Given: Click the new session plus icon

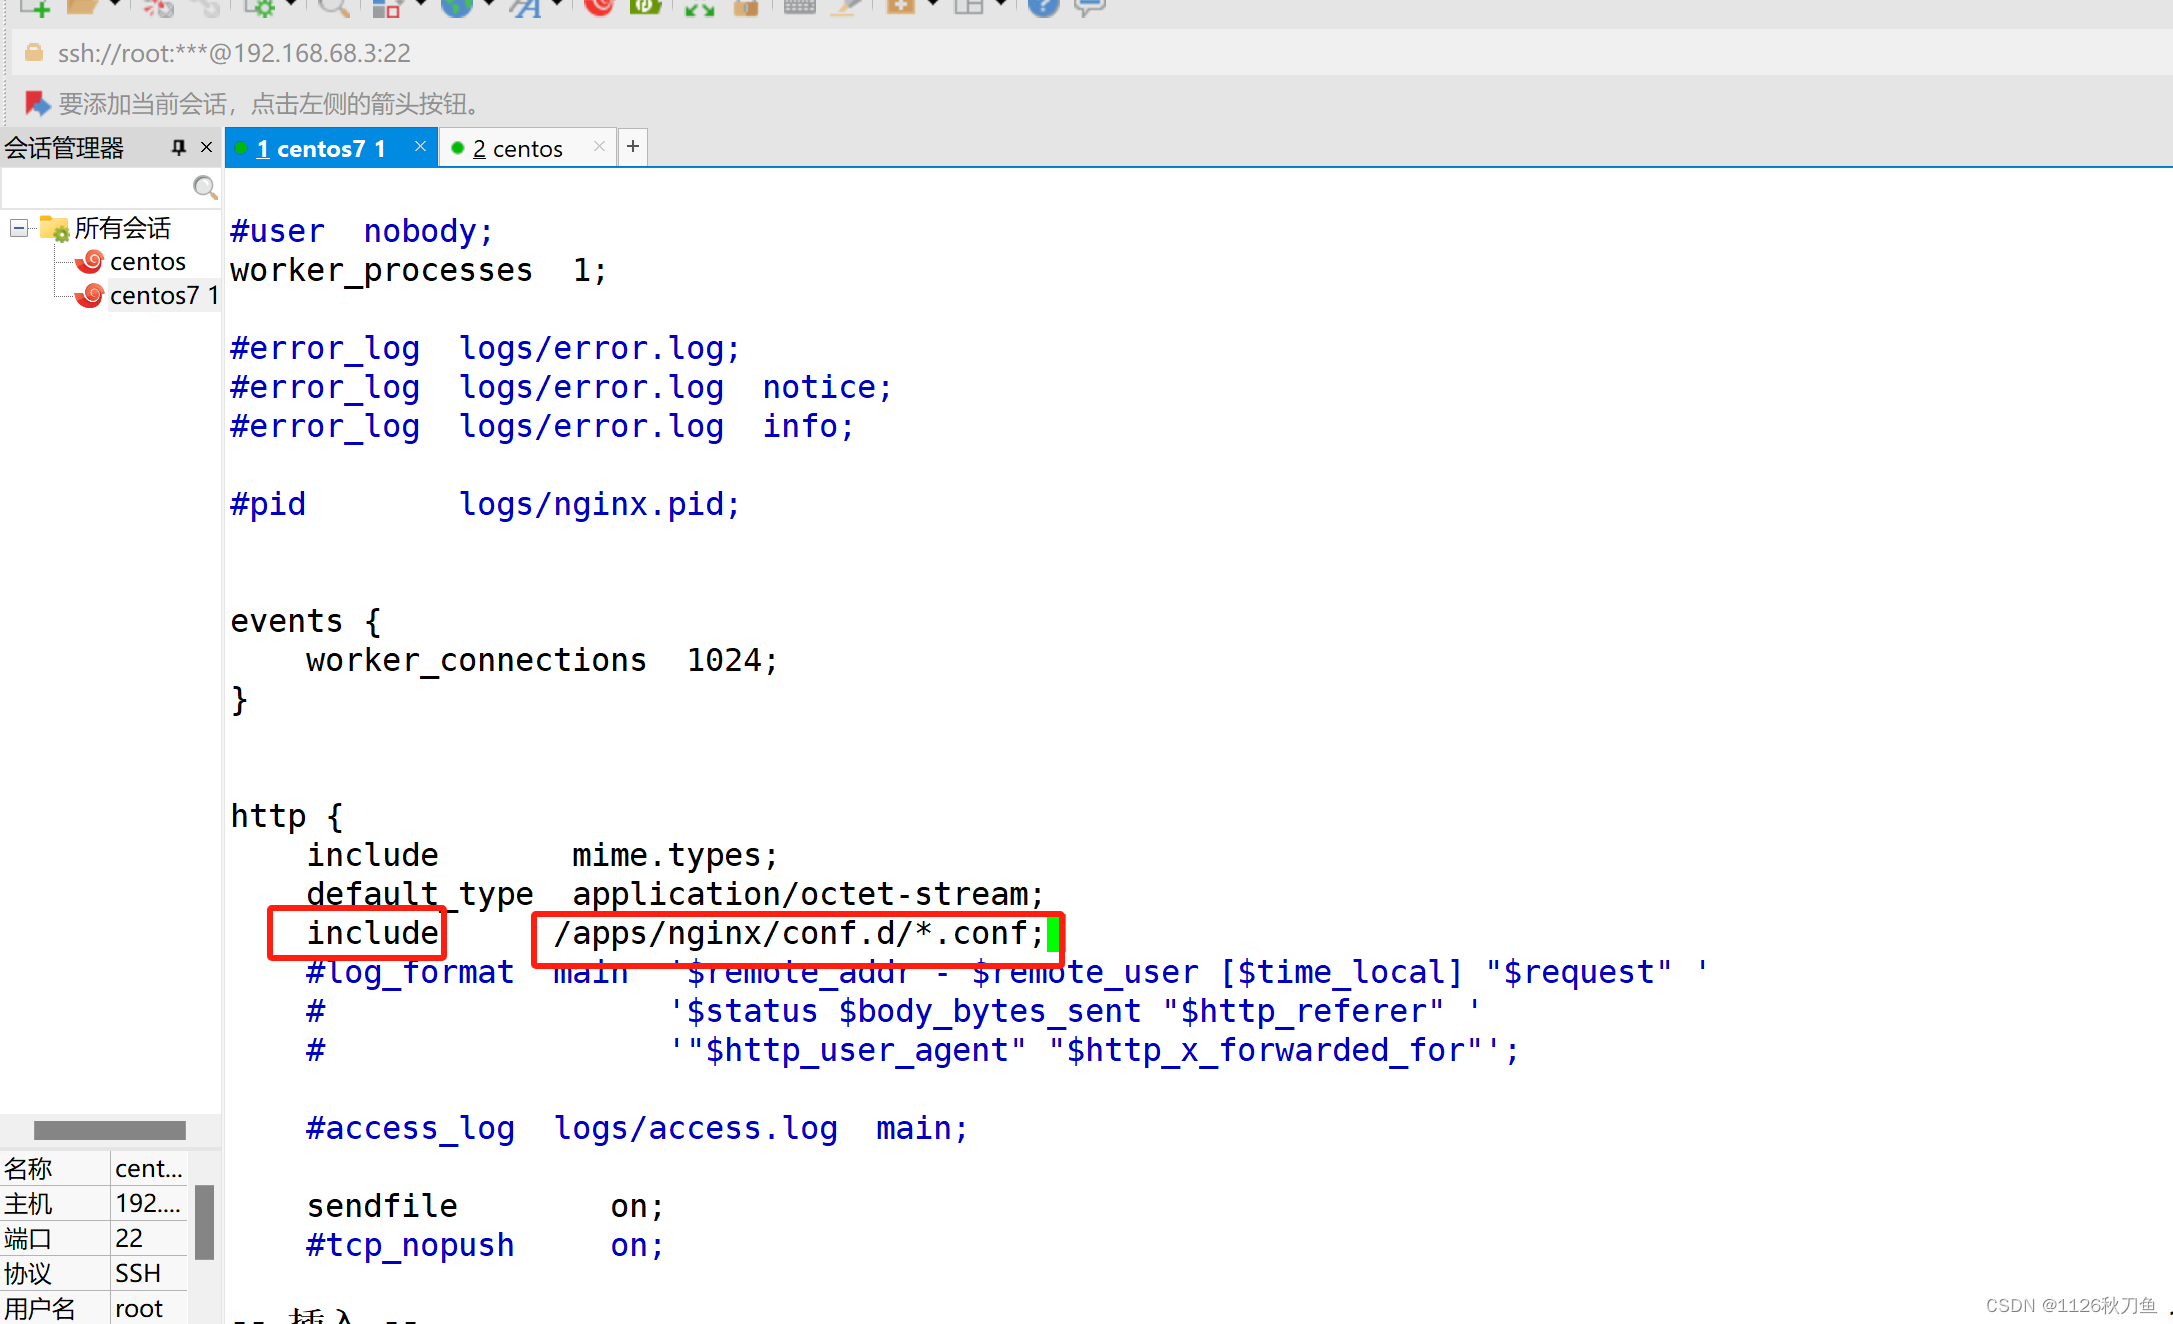Looking at the screenshot, I should pos(36,8).
